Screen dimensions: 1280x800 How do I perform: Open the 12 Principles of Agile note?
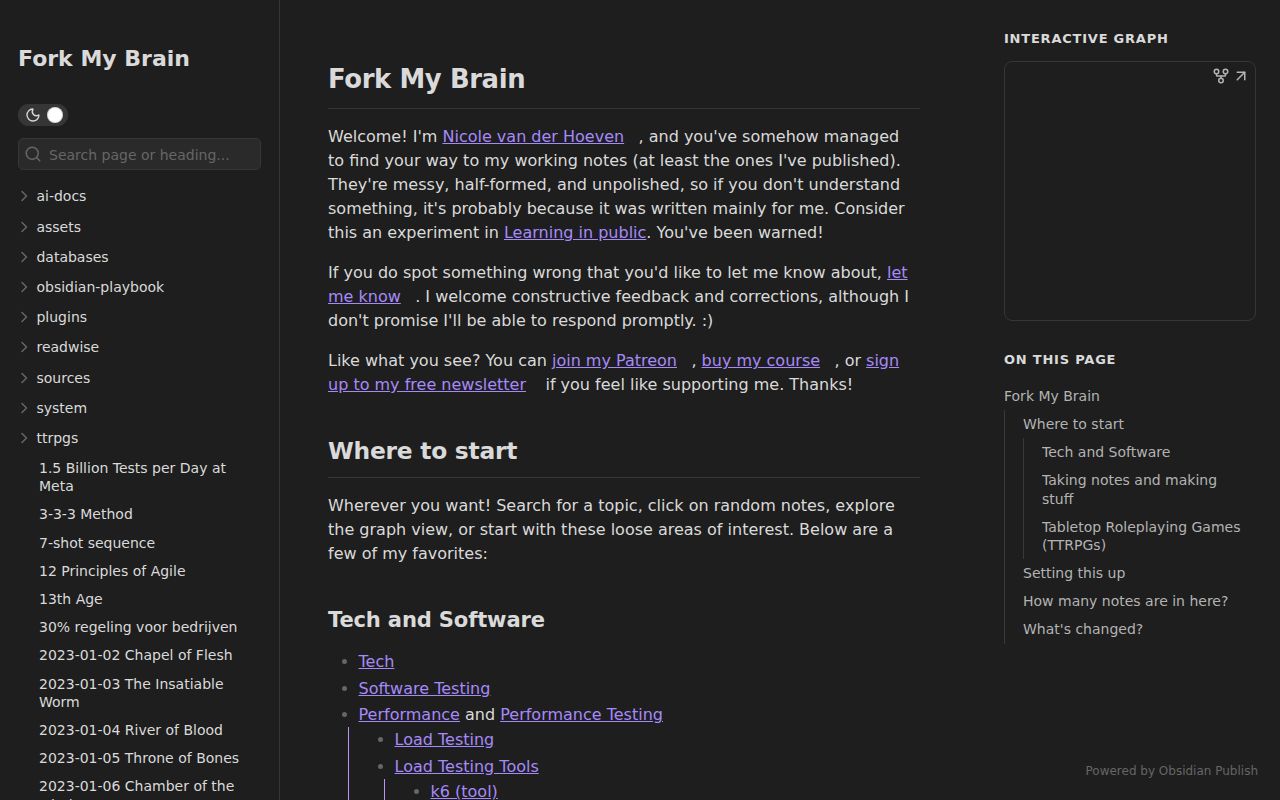(x=112, y=571)
